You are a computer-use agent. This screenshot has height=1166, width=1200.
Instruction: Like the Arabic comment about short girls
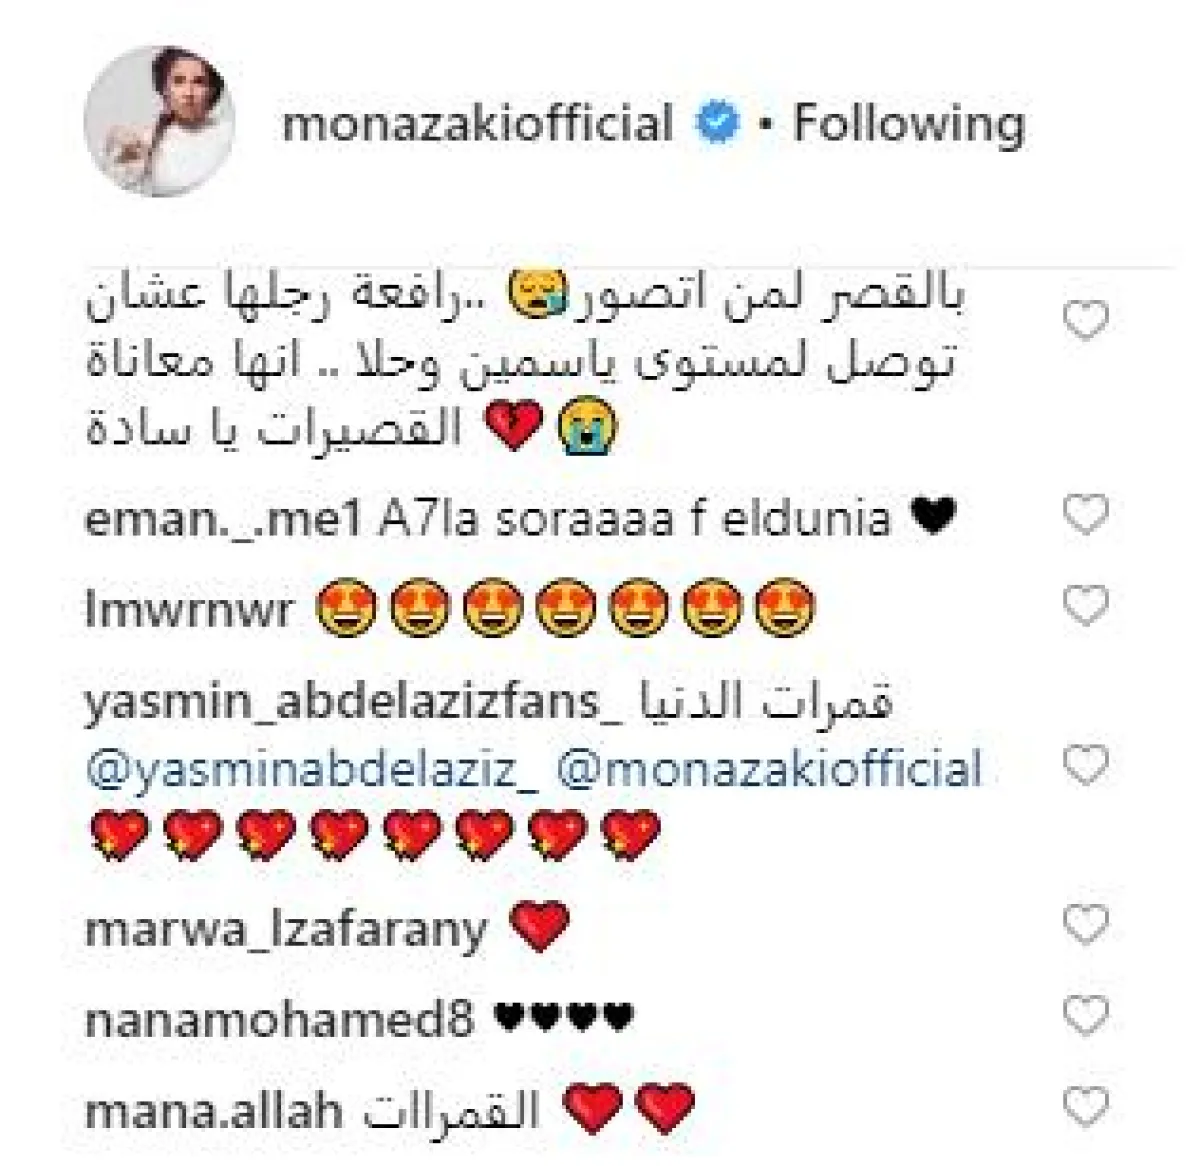1085,322
